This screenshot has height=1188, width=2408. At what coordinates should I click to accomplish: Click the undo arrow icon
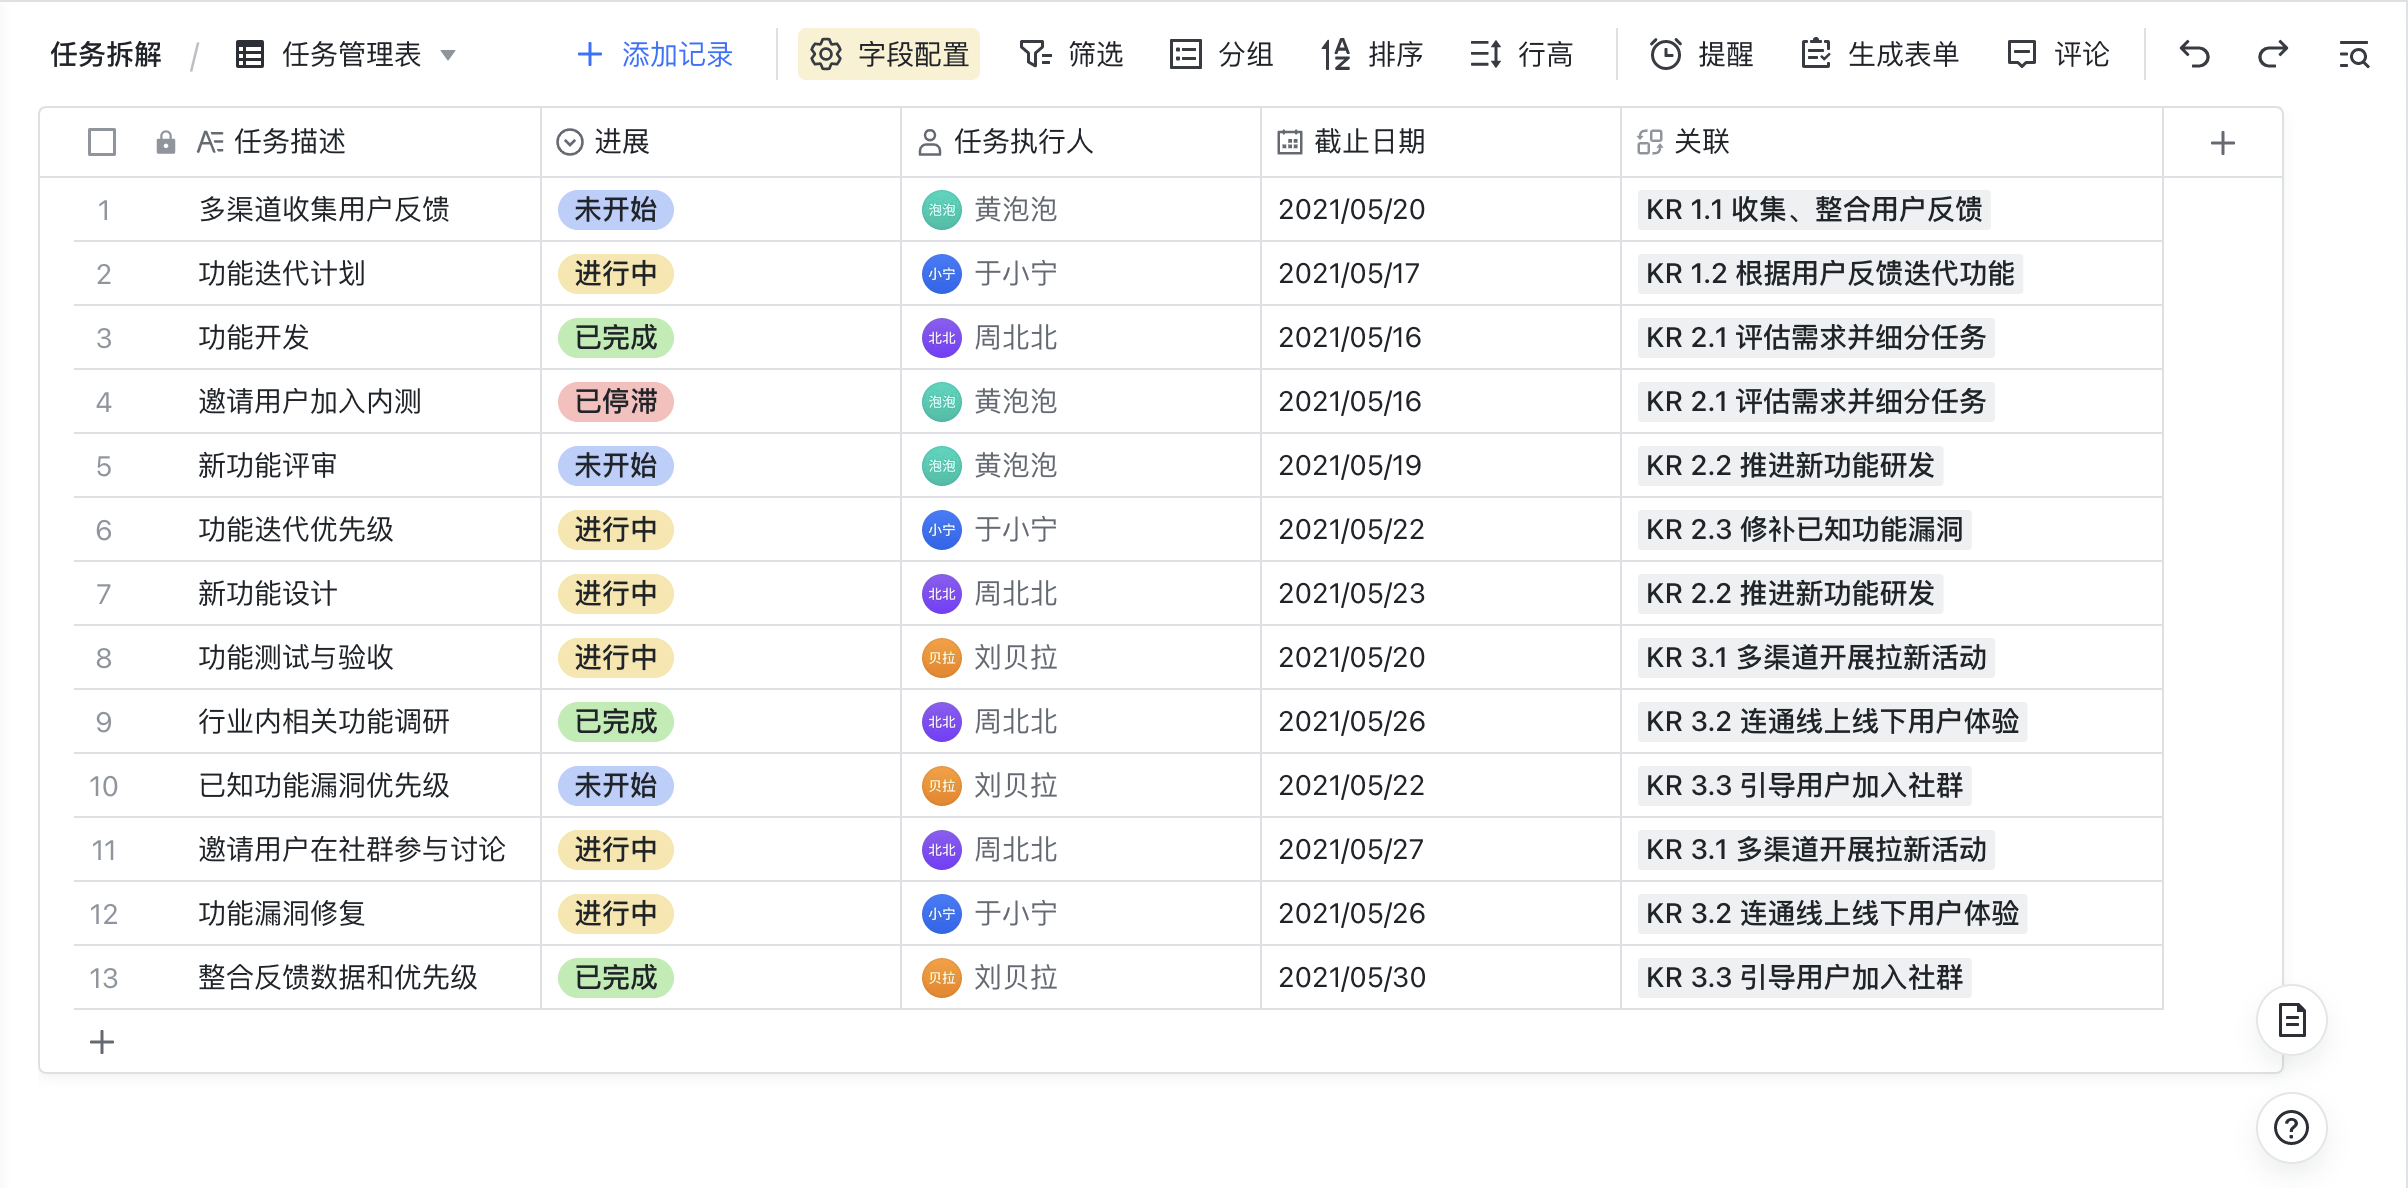[x=2194, y=55]
